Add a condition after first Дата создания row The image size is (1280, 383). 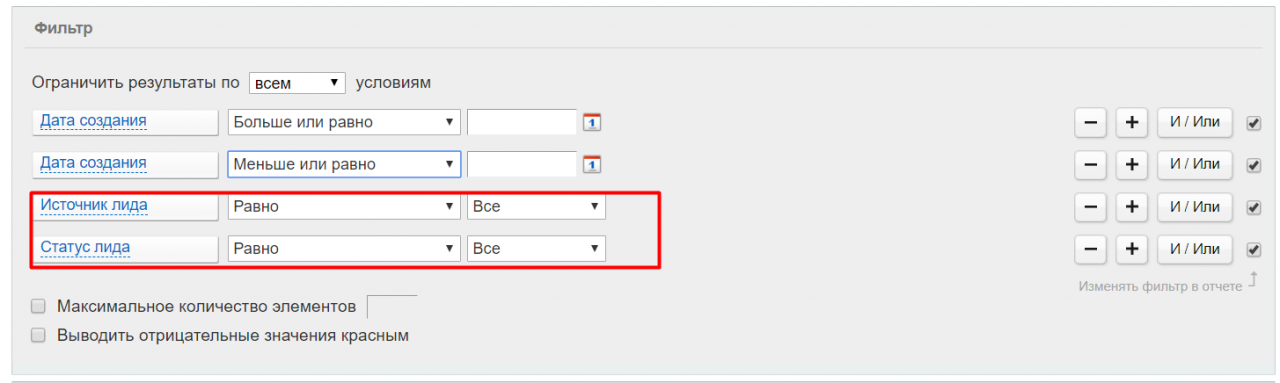tap(1131, 122)
